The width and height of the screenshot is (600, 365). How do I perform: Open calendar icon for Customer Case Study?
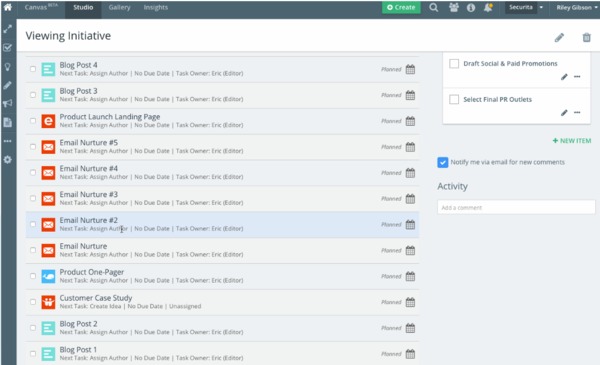(x=410, y=302)
